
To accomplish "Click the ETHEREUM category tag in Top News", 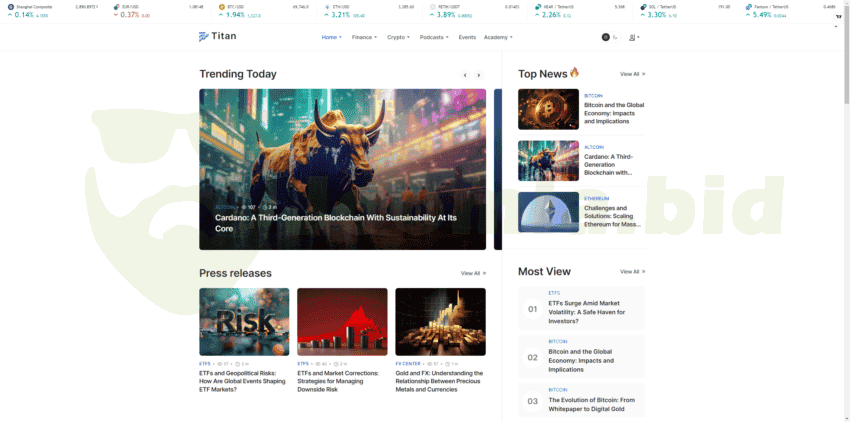I will pos(596,199).
